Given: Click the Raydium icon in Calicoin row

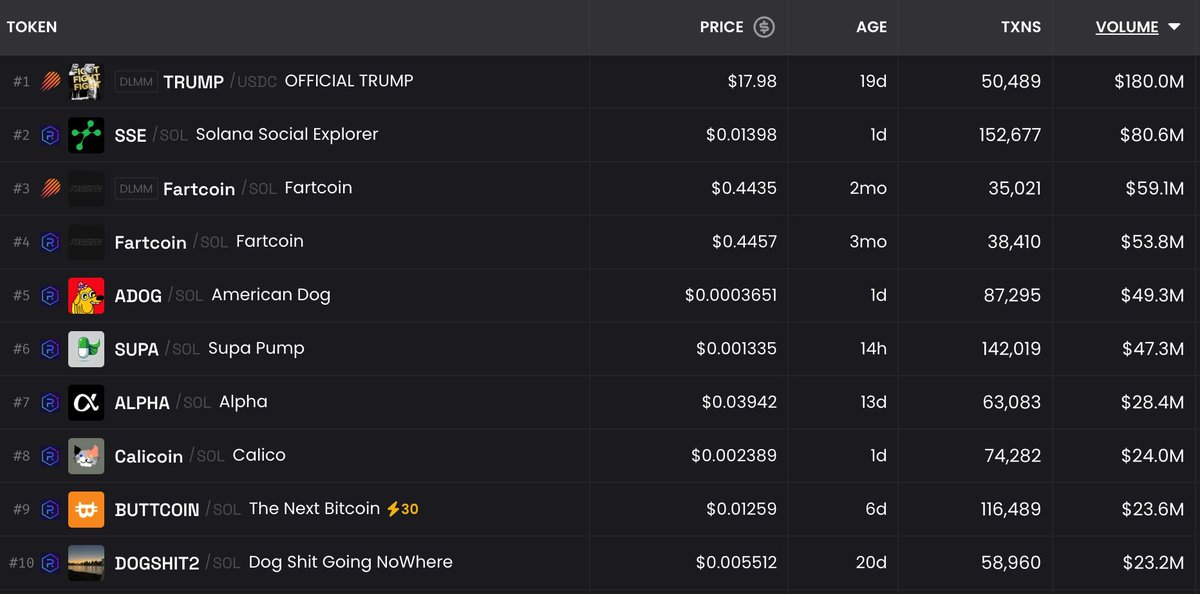Looking at the screenshot, I should (x=50, y=456).
